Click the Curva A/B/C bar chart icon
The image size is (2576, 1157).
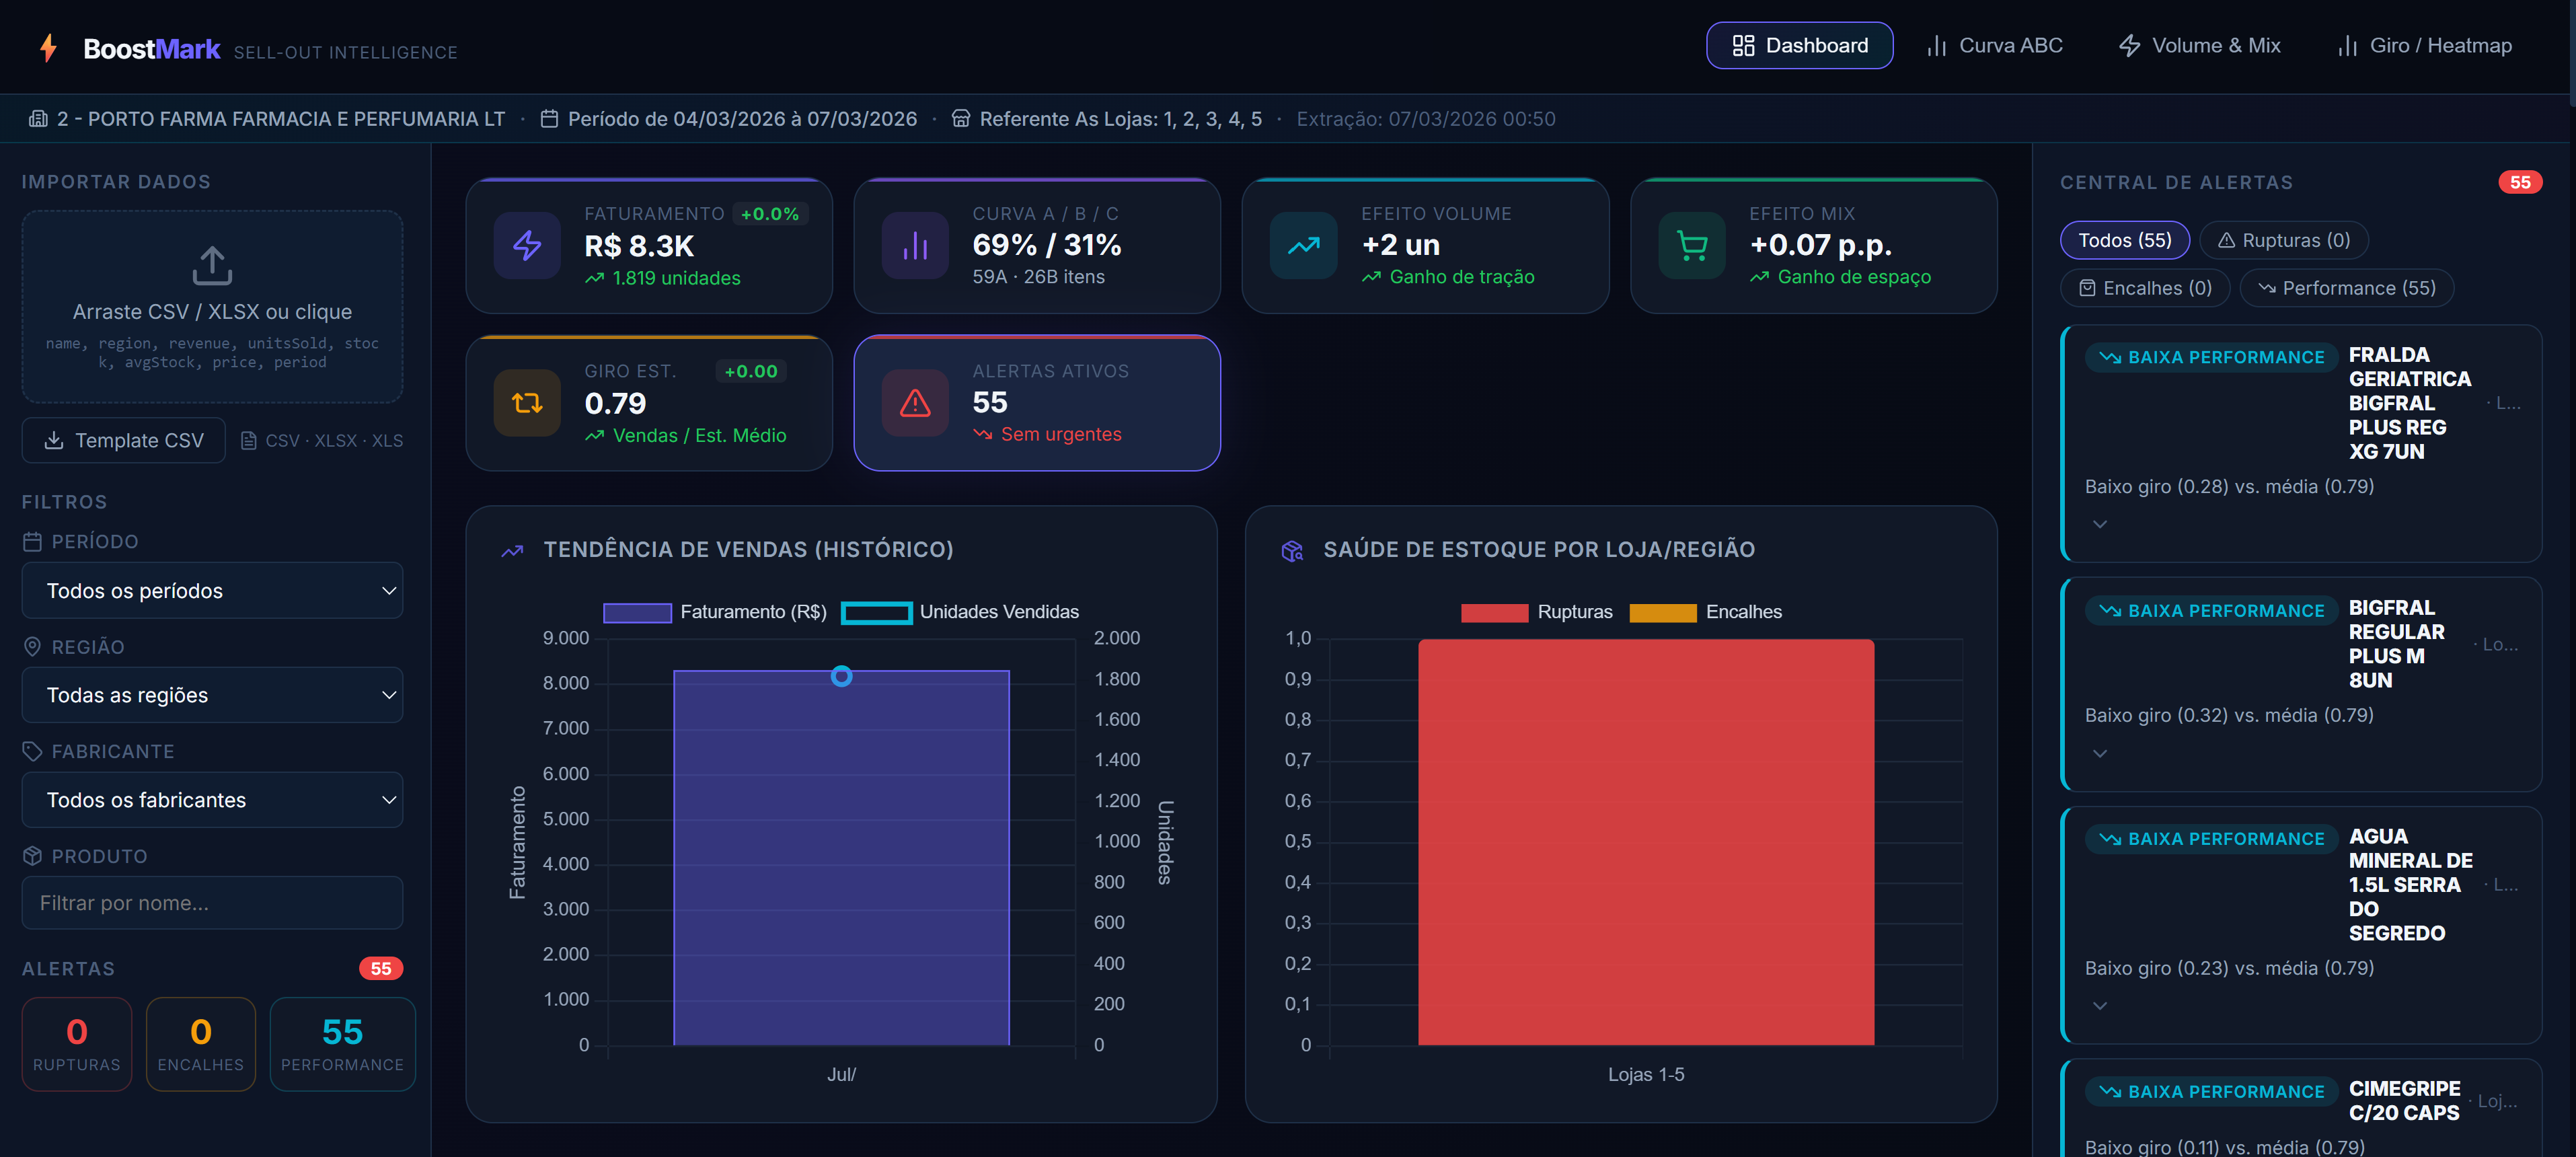[915, 245]
